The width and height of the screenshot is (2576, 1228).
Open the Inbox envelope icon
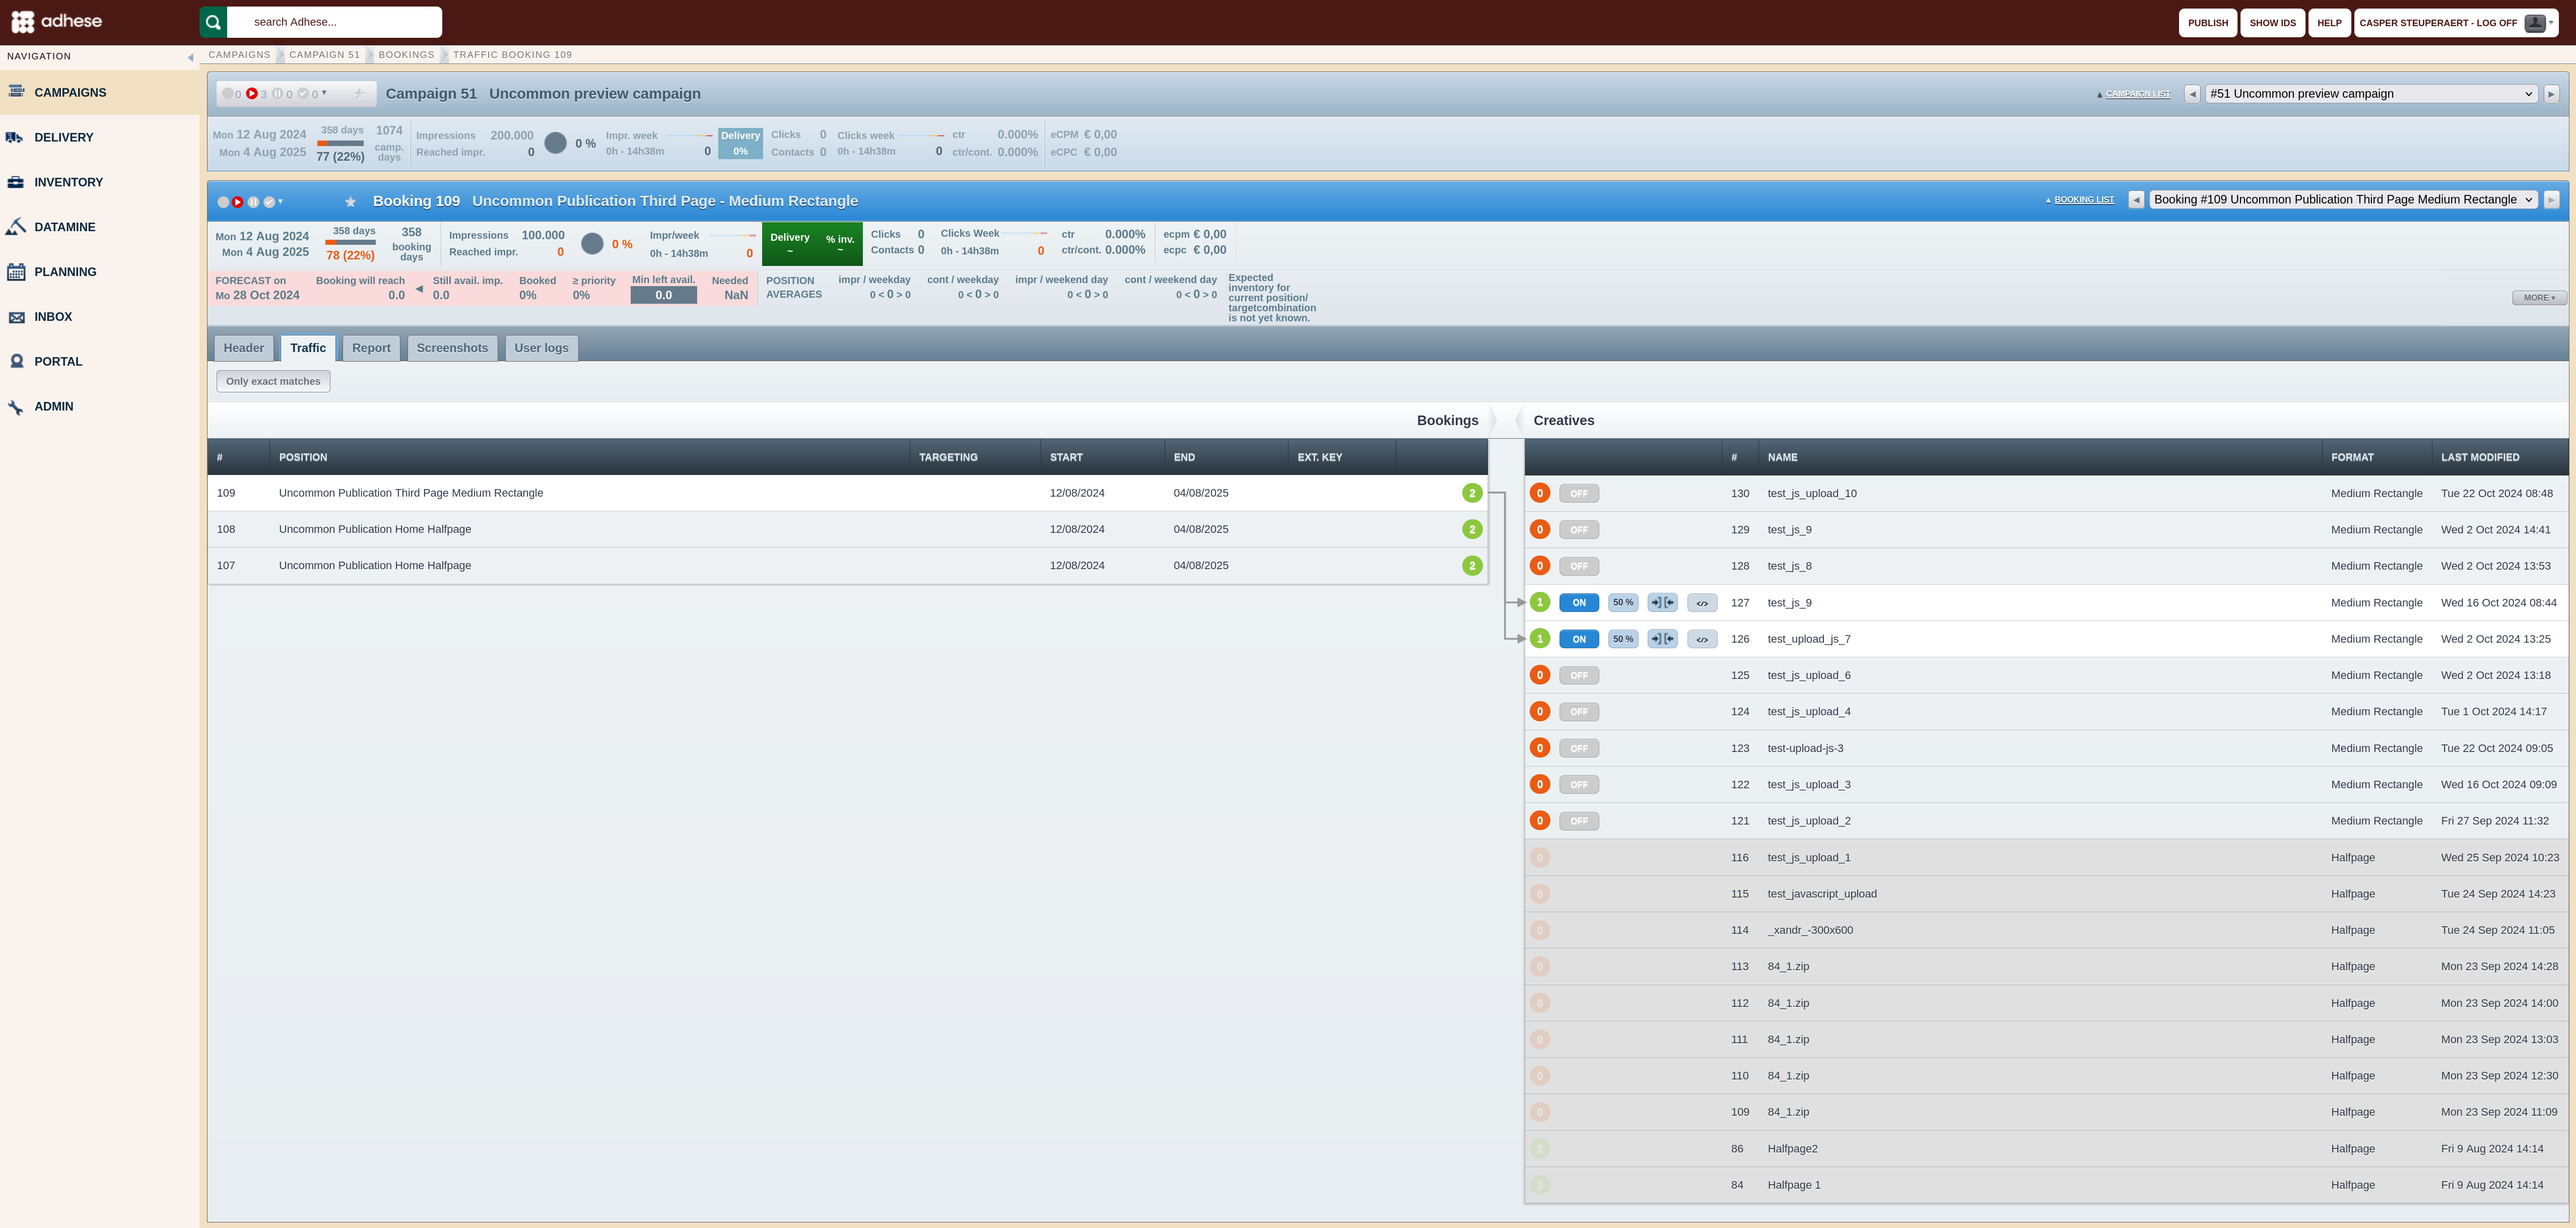coord(16,317)
